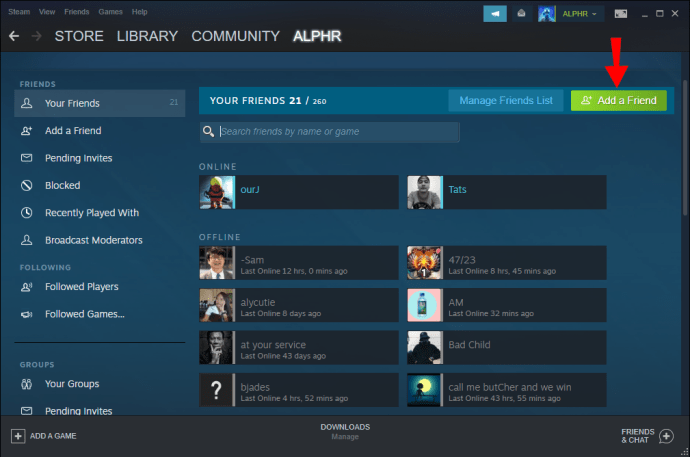Click ourJ friend name
The height and width of the screenshot is (457, 690).
(250, 190)
